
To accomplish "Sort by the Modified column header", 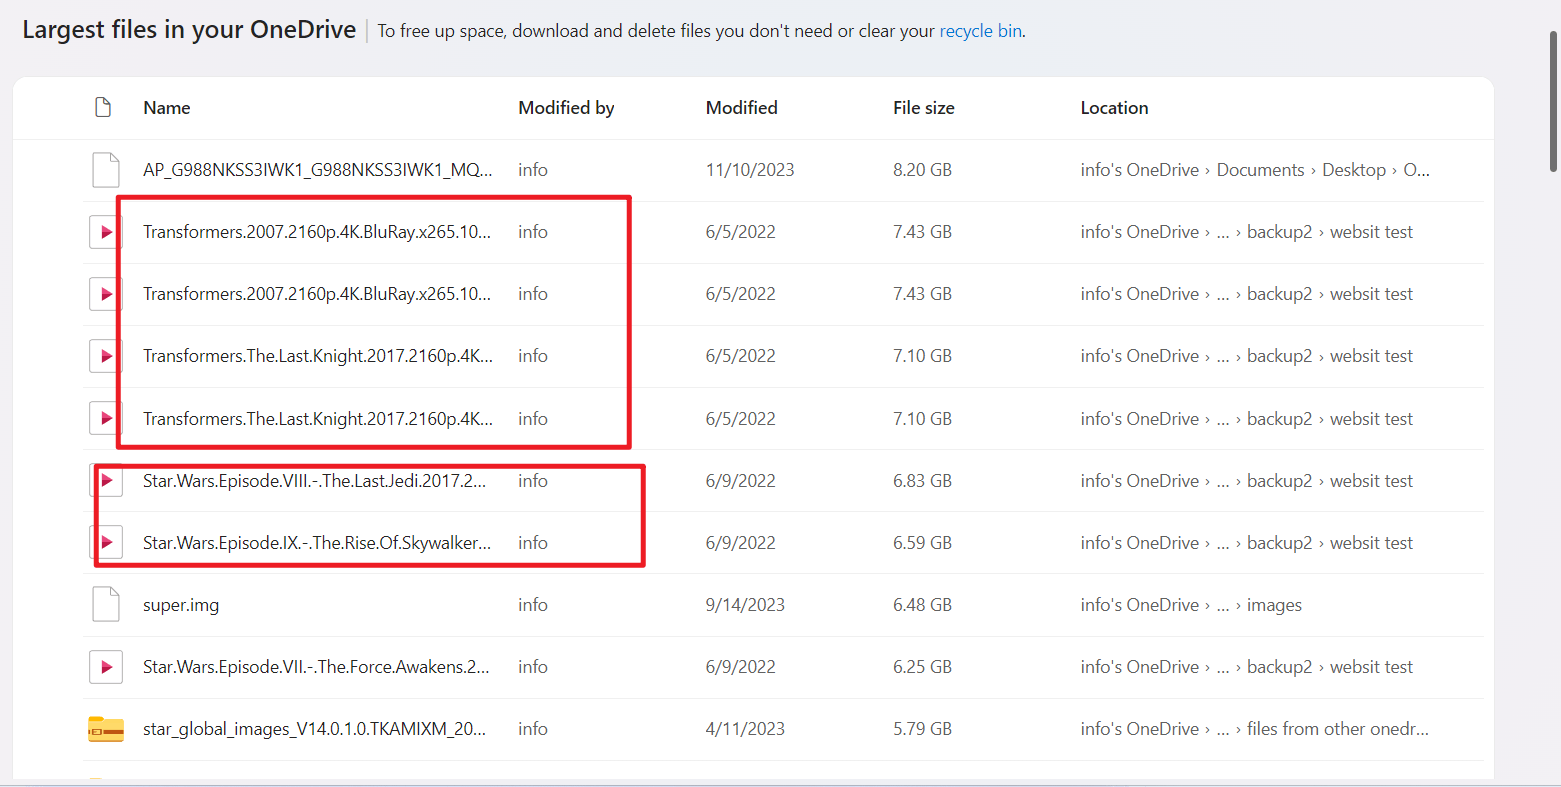I will (x=742, y=108).
